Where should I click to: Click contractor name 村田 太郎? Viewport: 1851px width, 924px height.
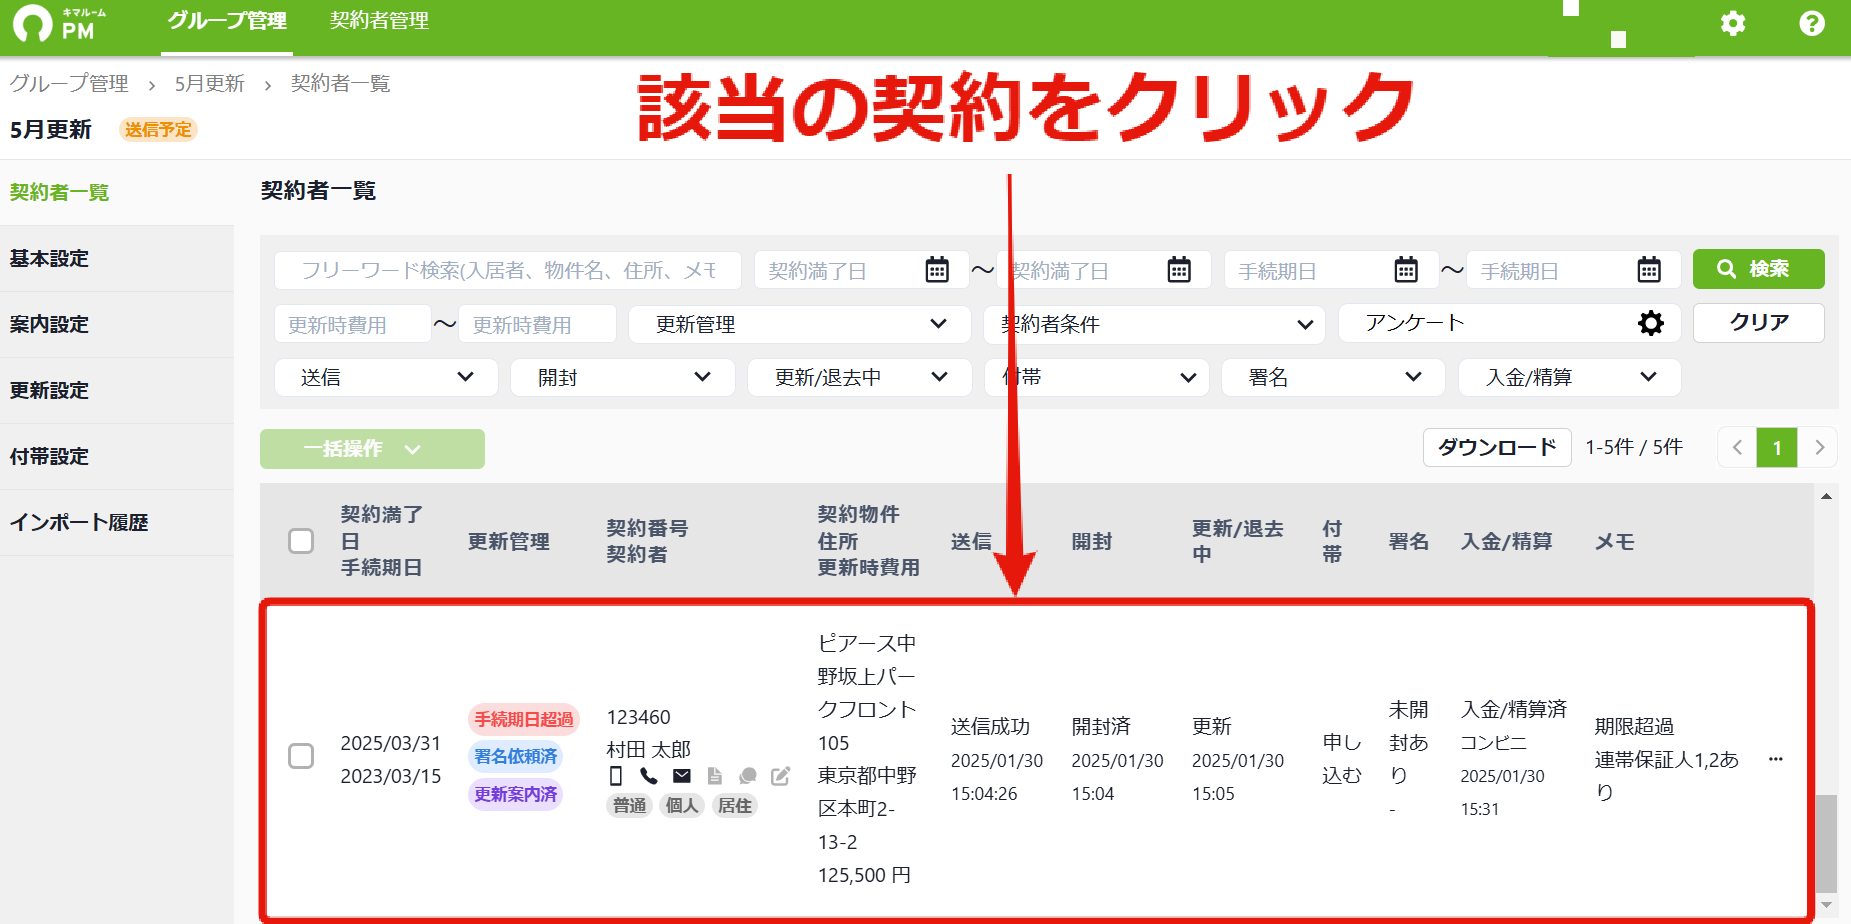pyautogui.click(x=648, y=749)
